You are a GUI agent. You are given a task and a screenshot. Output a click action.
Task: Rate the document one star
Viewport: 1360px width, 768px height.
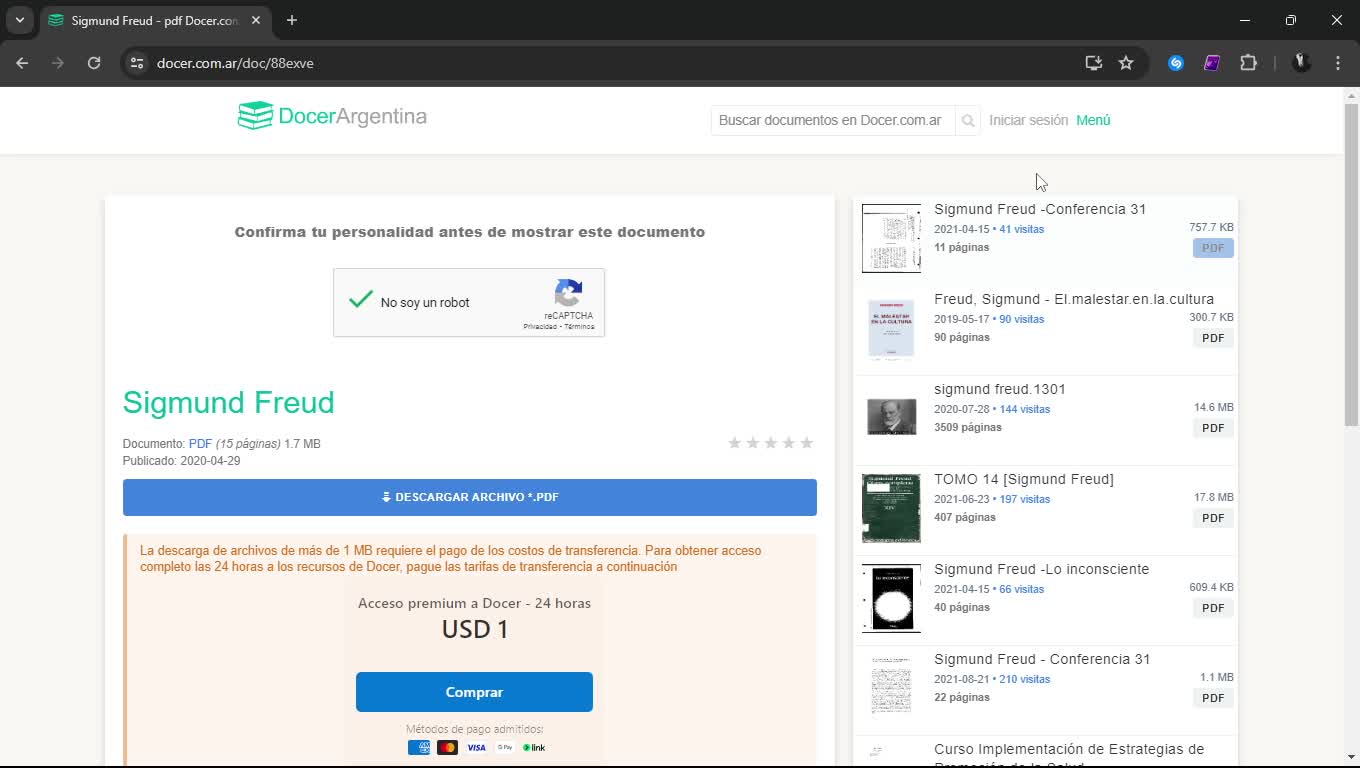tap(735, 443)
